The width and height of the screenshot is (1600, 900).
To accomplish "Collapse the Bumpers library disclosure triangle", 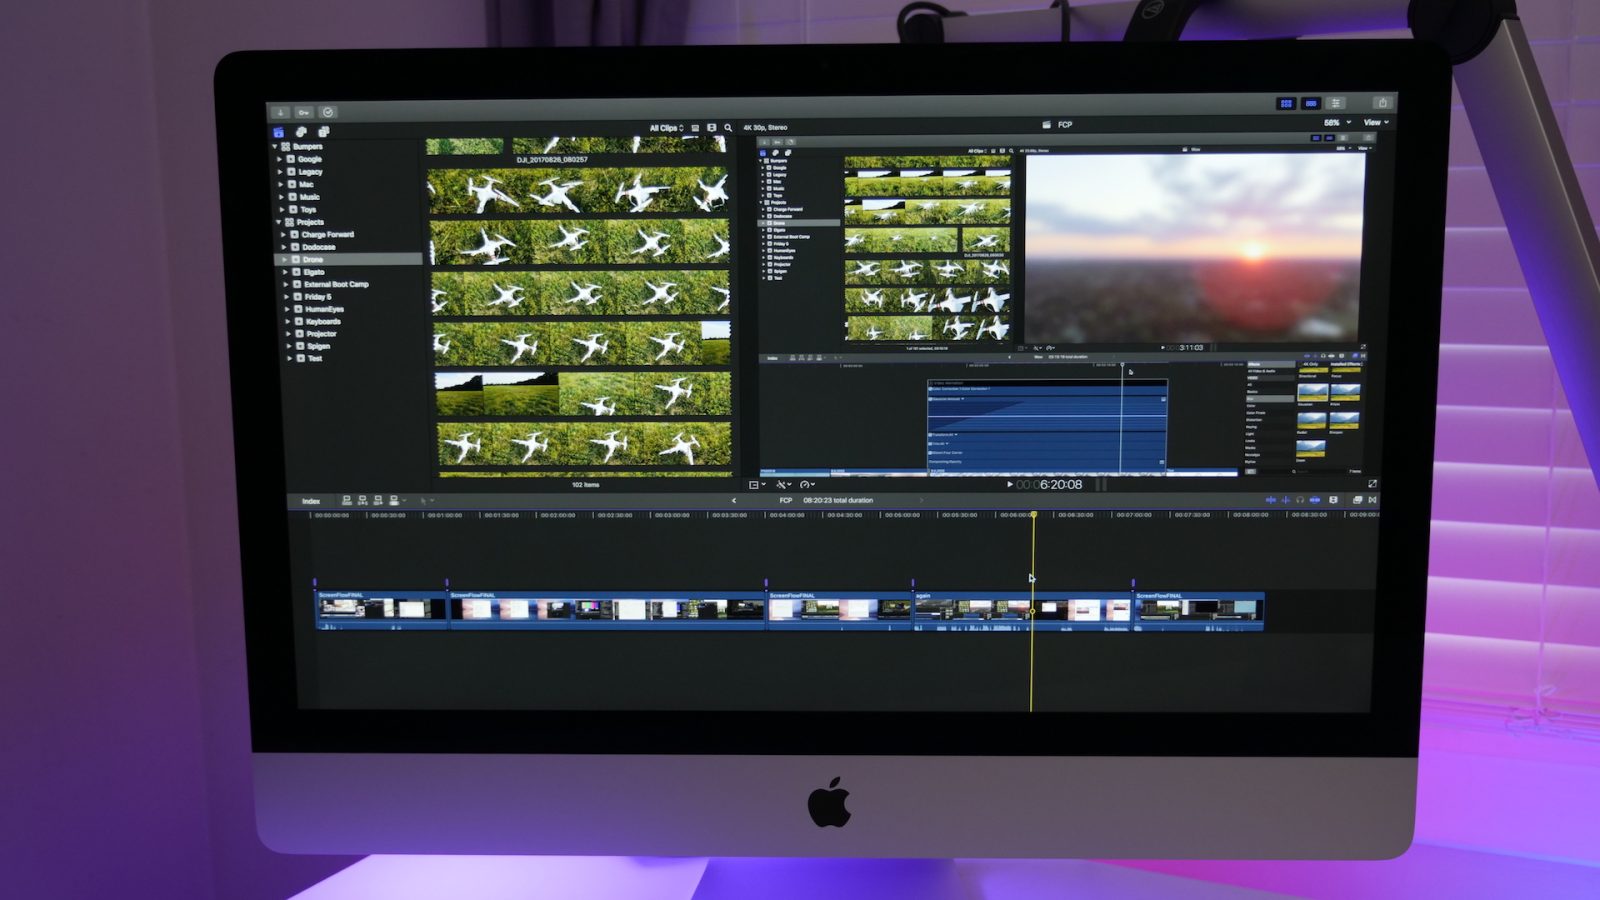I will pos(275,146).
